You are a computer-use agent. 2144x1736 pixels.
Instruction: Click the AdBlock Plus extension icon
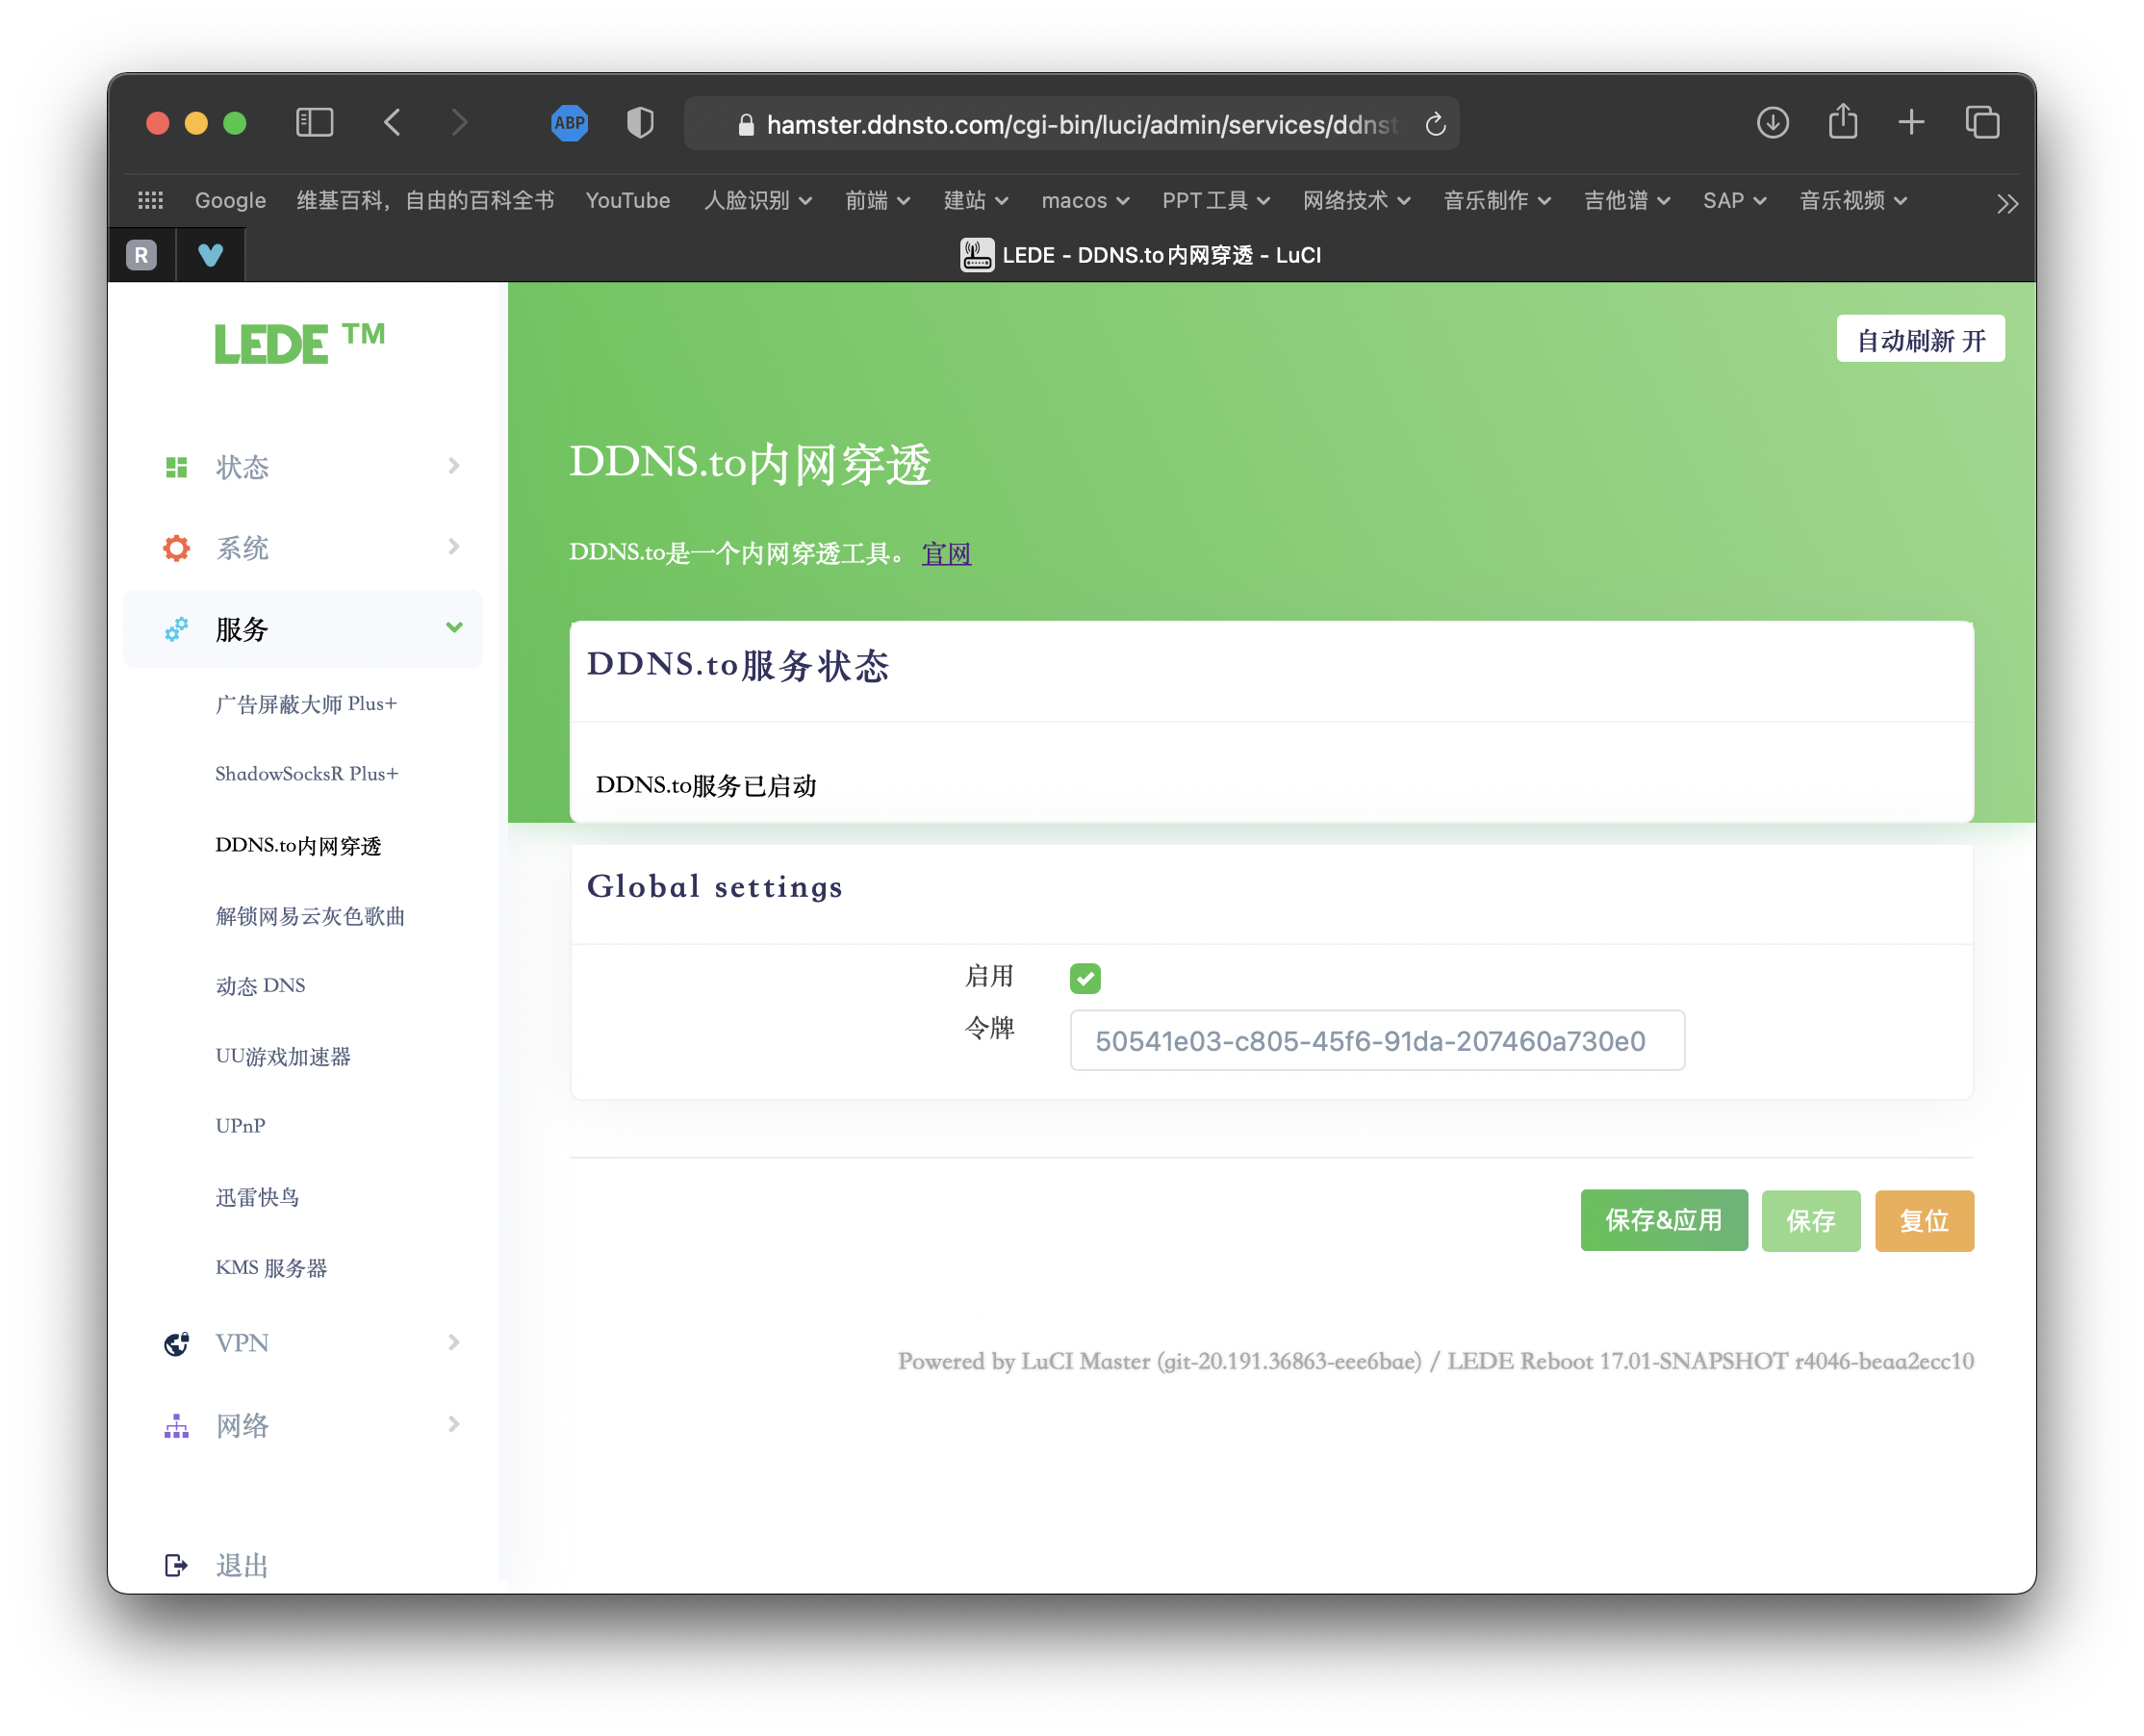(x=569, y=123)
